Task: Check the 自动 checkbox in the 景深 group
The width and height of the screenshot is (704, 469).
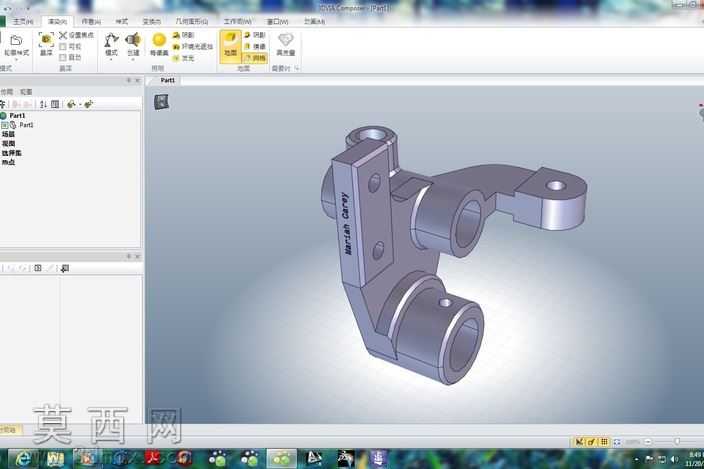Action: [x=63, y=58]
